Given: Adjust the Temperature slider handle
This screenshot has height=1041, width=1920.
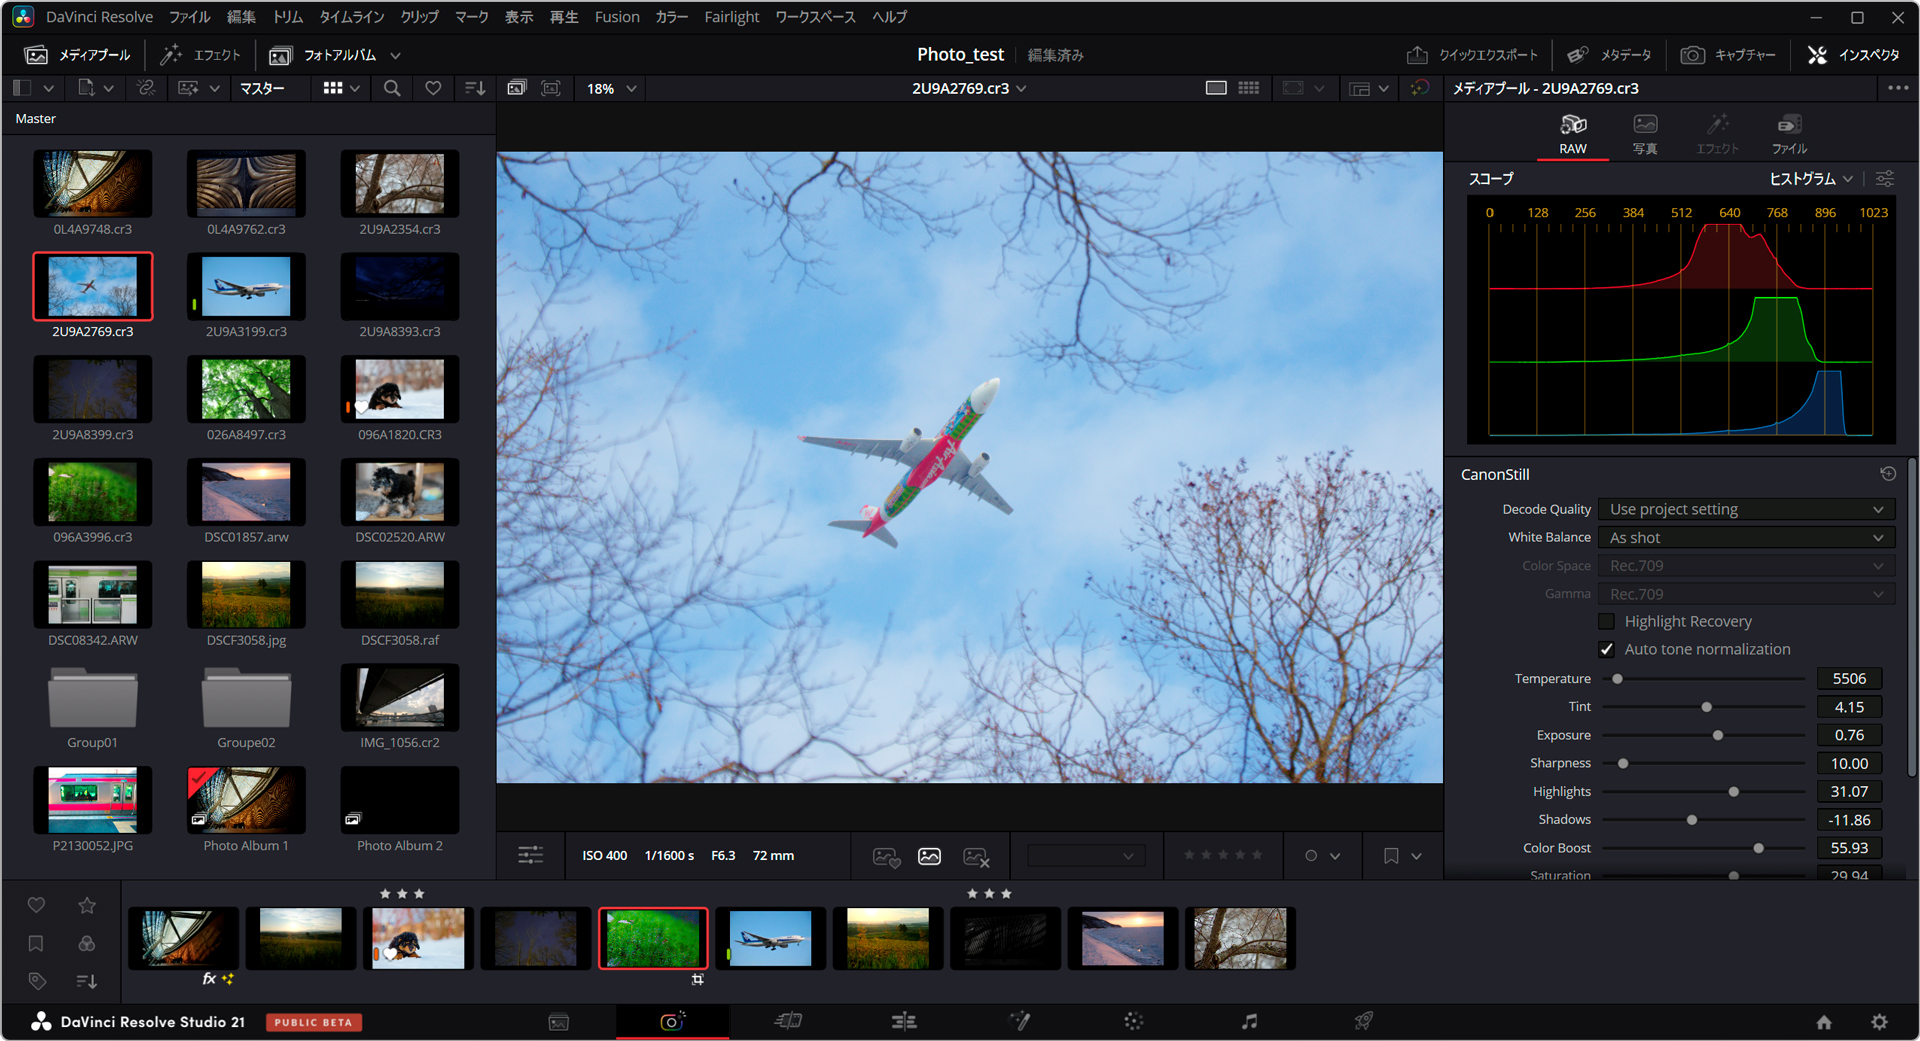Looking at the screenshot, I should point(1617,679).
